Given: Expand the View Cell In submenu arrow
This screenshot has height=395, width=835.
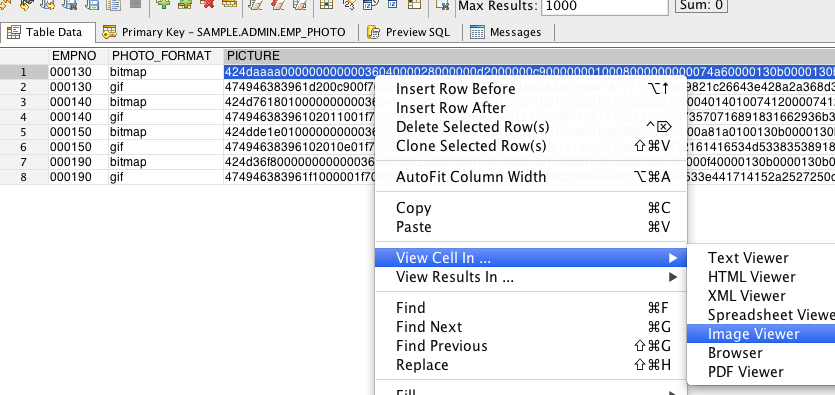Looking at the screenshot, I should coord(673,258).
